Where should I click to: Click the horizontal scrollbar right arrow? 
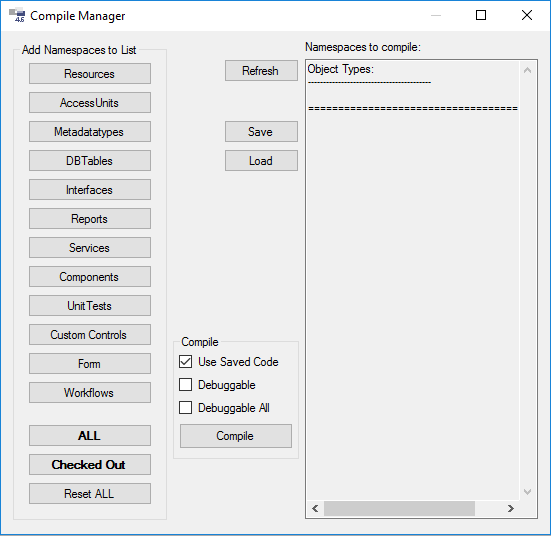[511, 508]
